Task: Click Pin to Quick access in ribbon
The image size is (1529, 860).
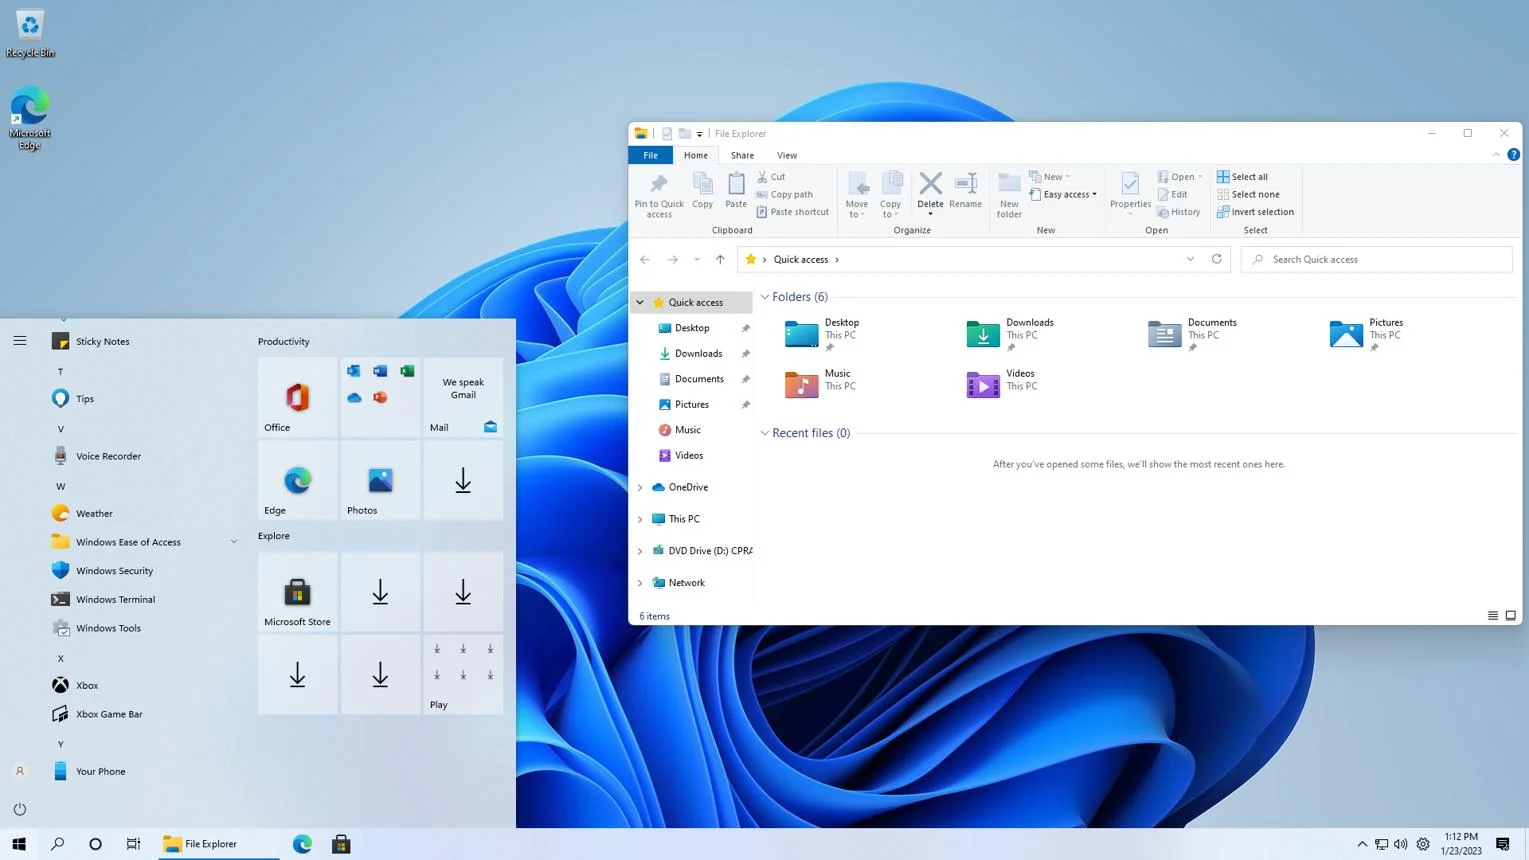Action: point(658,196)
